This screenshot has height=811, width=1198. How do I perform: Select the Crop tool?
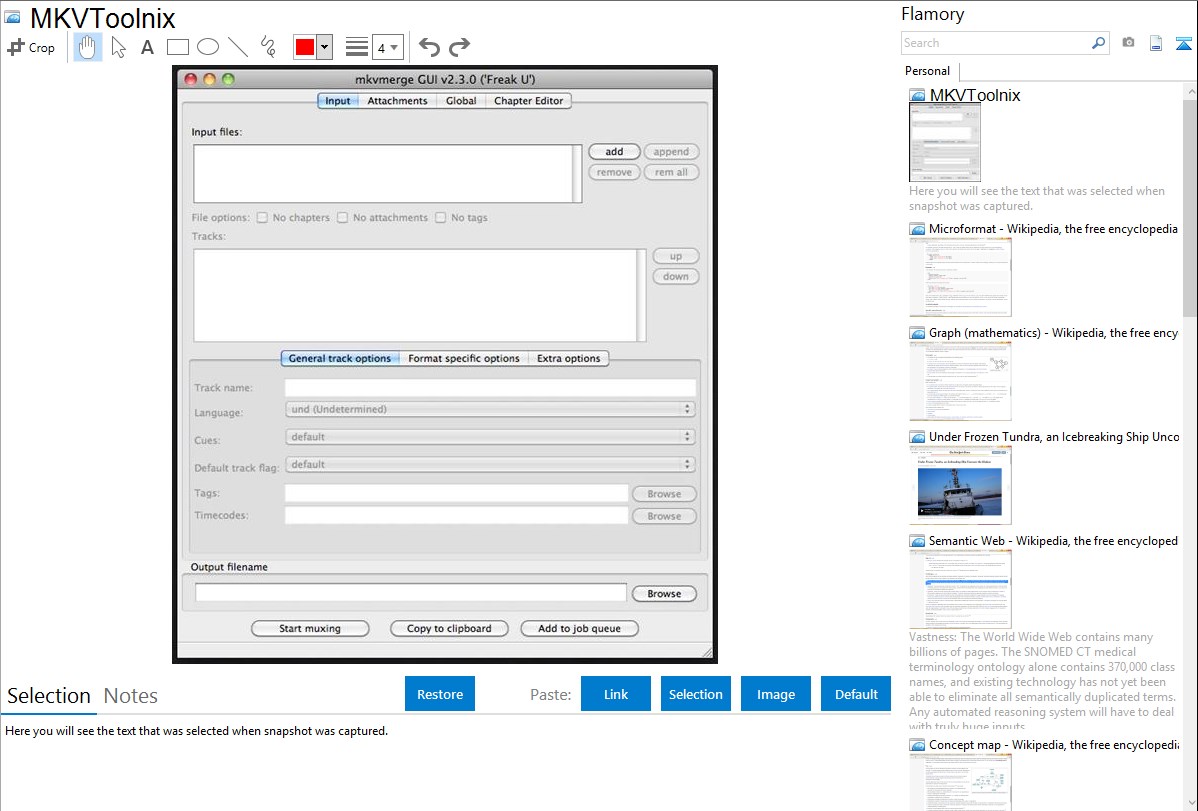point(31,47)
